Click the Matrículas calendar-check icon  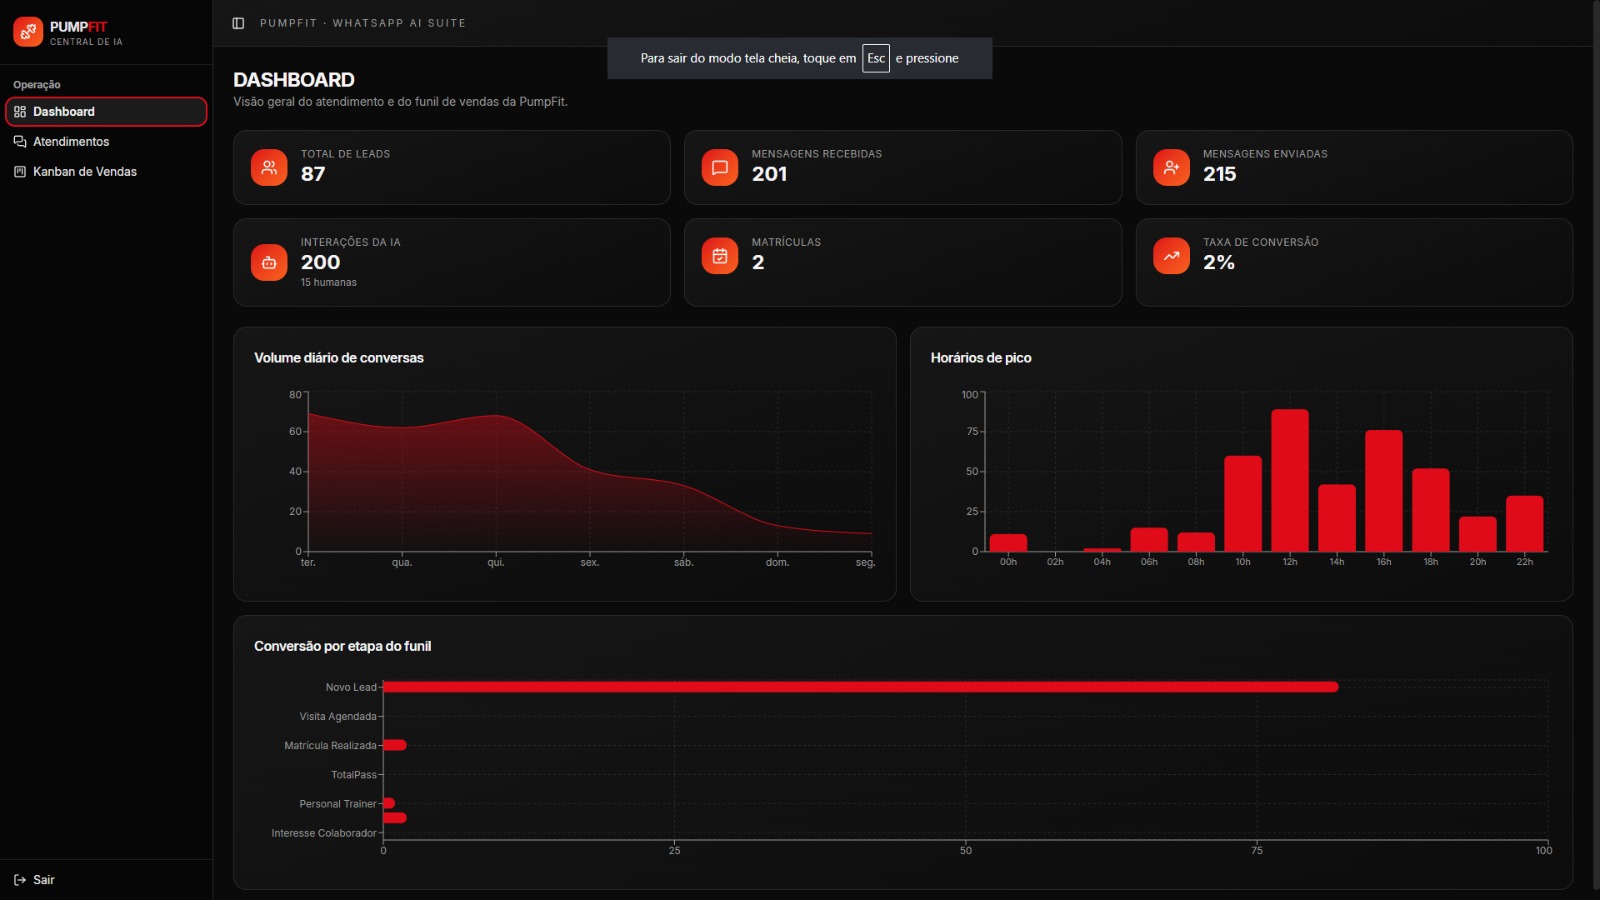(720, 256)
